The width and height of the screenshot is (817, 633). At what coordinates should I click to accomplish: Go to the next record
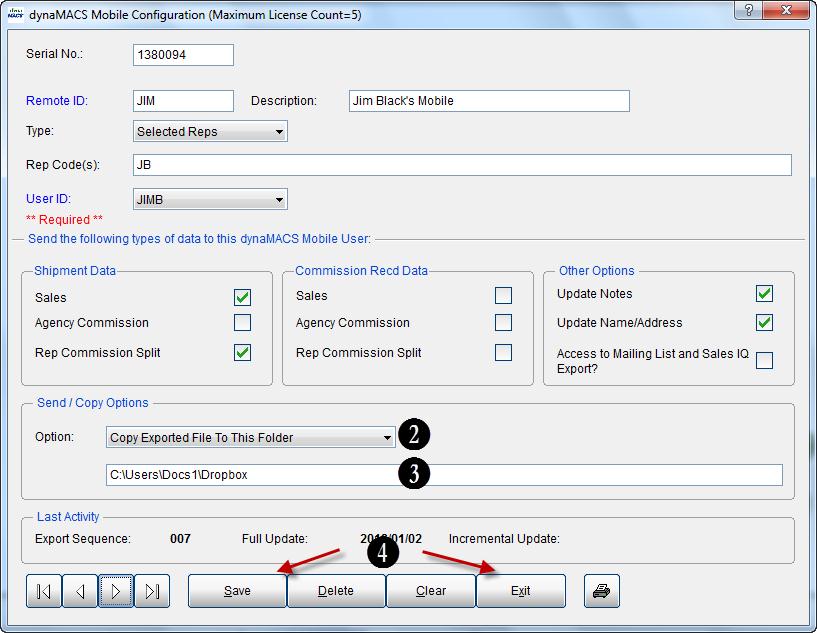point(116,591)
